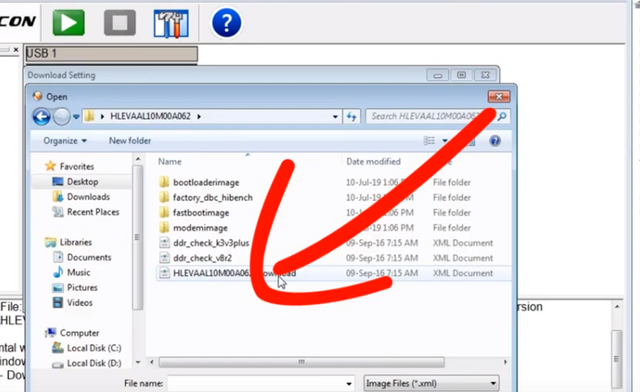Open Image Files (*.xml) filter dropdown
Image resolution: width=640 pixels, height=392 pixels.
(431, 383)
